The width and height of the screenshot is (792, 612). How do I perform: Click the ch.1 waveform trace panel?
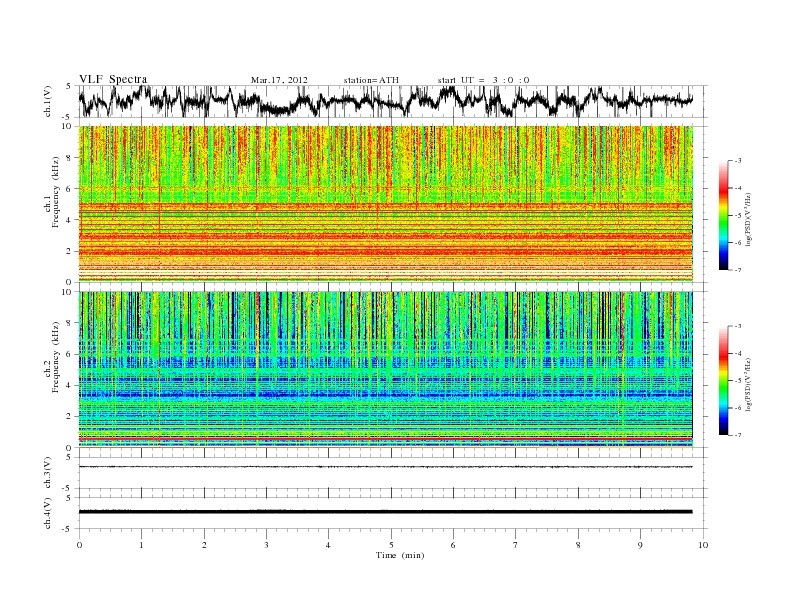coord(392,101)
